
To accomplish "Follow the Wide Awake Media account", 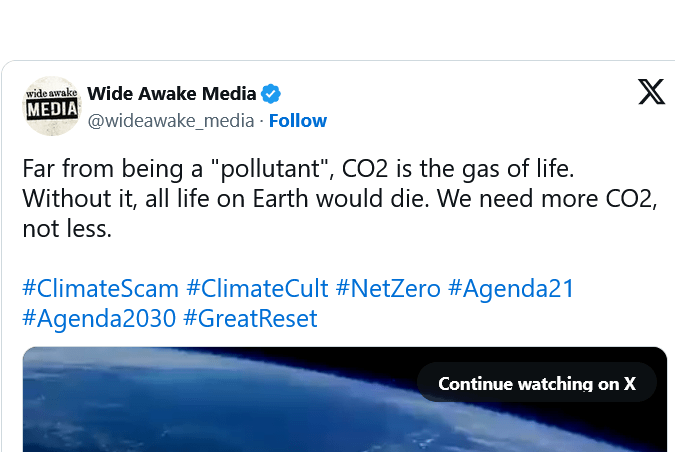I will coord(298,121).
